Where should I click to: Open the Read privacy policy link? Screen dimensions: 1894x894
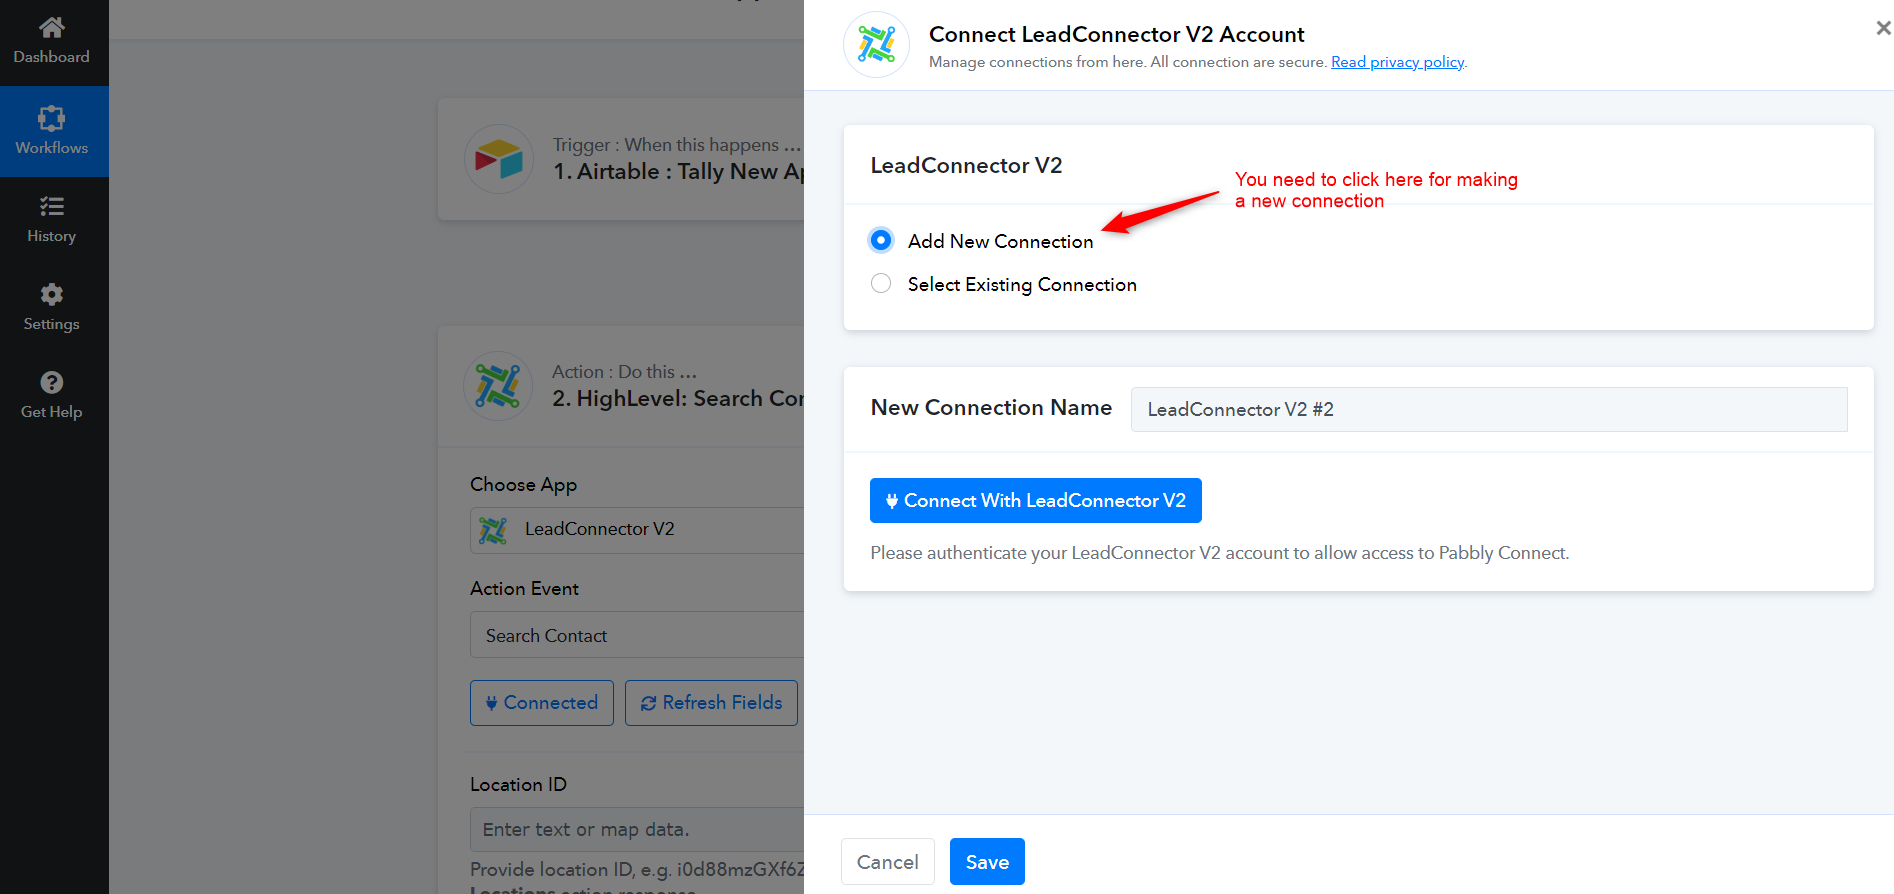tap(1397, 62)
